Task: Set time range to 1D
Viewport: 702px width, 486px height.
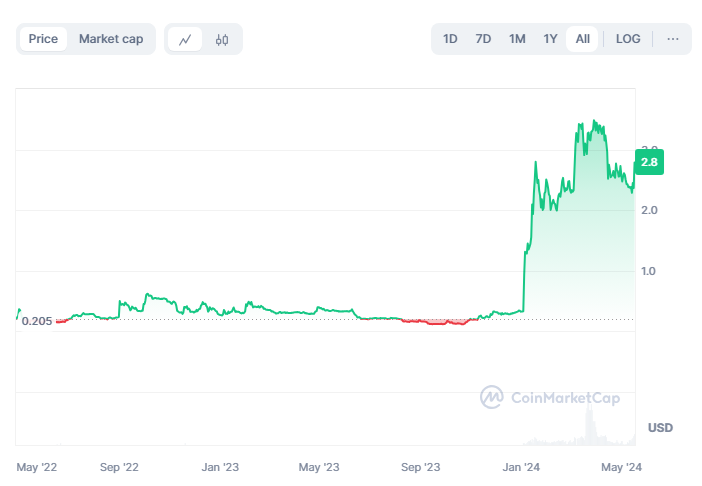Action: tap(450, 39)
